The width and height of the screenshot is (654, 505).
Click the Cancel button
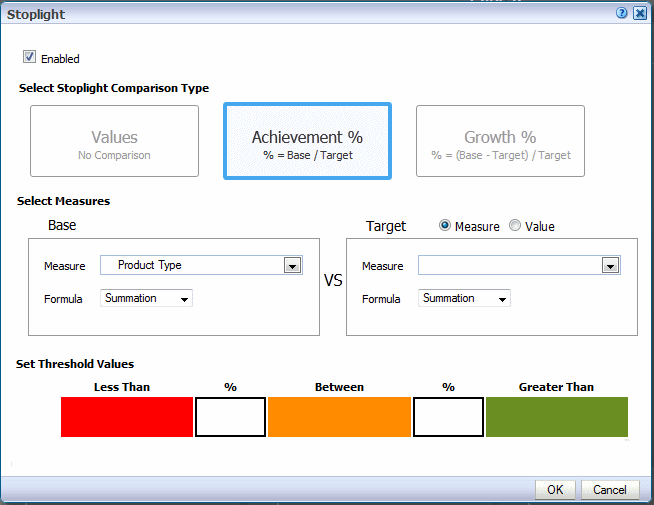(610, 490)
